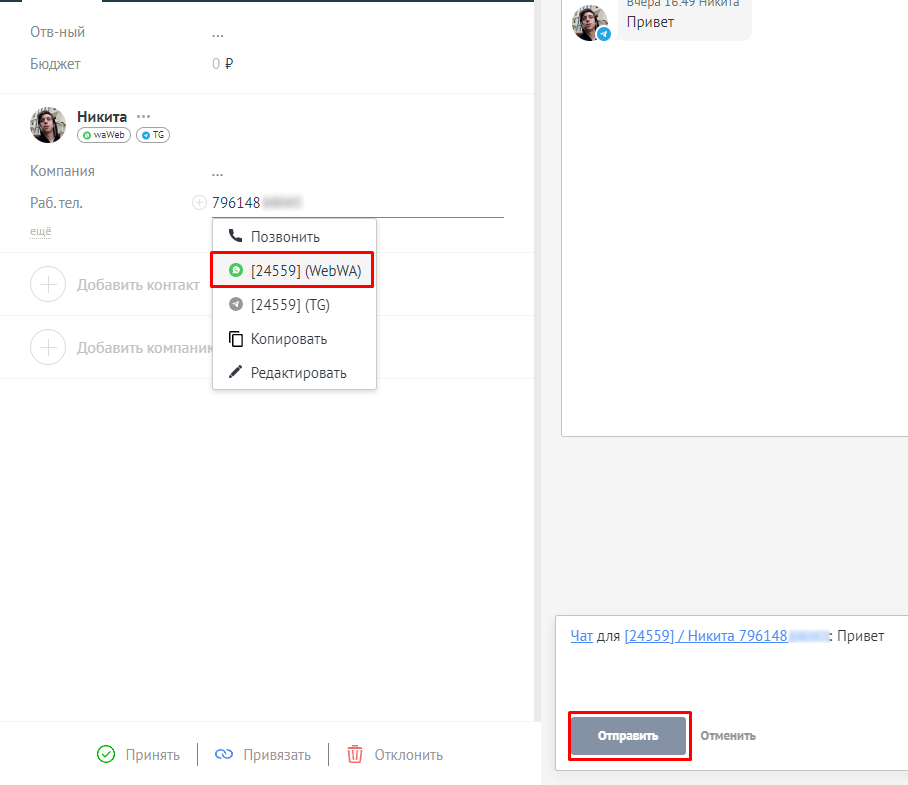The image size is (908, 785).
Task: Click the small plus icon beside phone number
Action: pyautogui.click(x=198, y=203)
